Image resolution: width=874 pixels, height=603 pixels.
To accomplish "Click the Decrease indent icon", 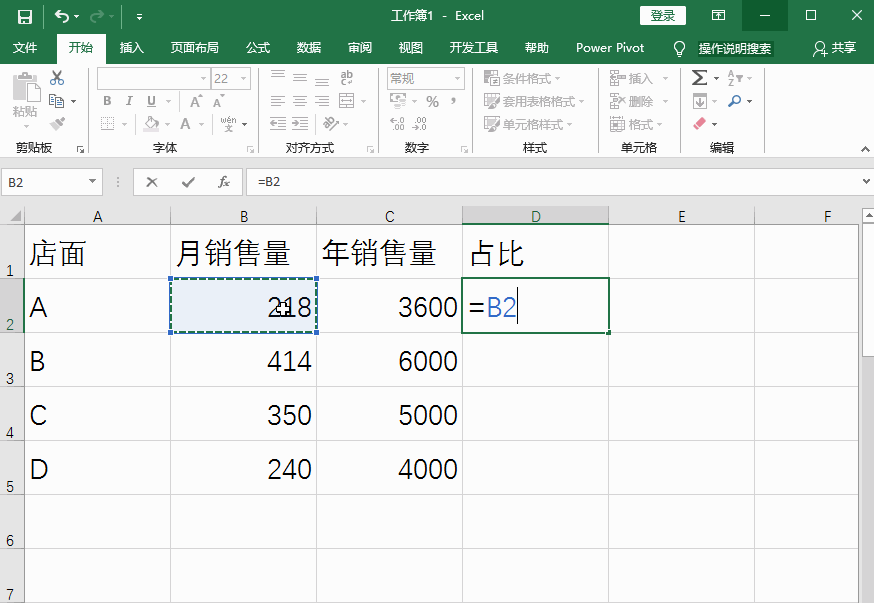I will (x=278, y=124).
